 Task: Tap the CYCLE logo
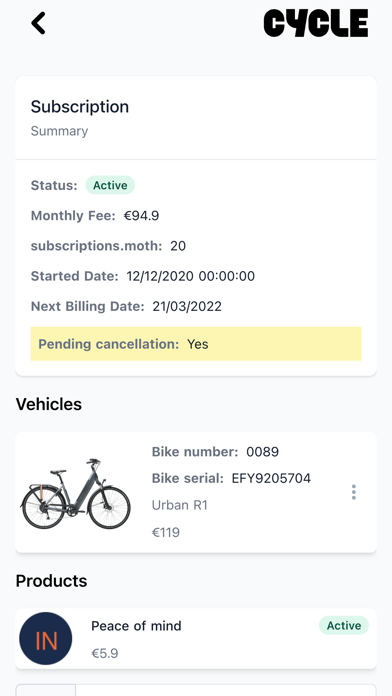pos(316,24)
